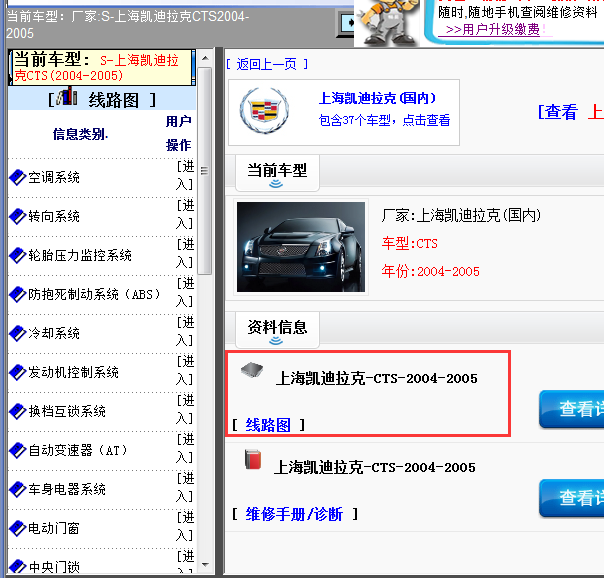Click the CTS car photo thumbnail
Screen dimensions: 604x578
point(301,247)
